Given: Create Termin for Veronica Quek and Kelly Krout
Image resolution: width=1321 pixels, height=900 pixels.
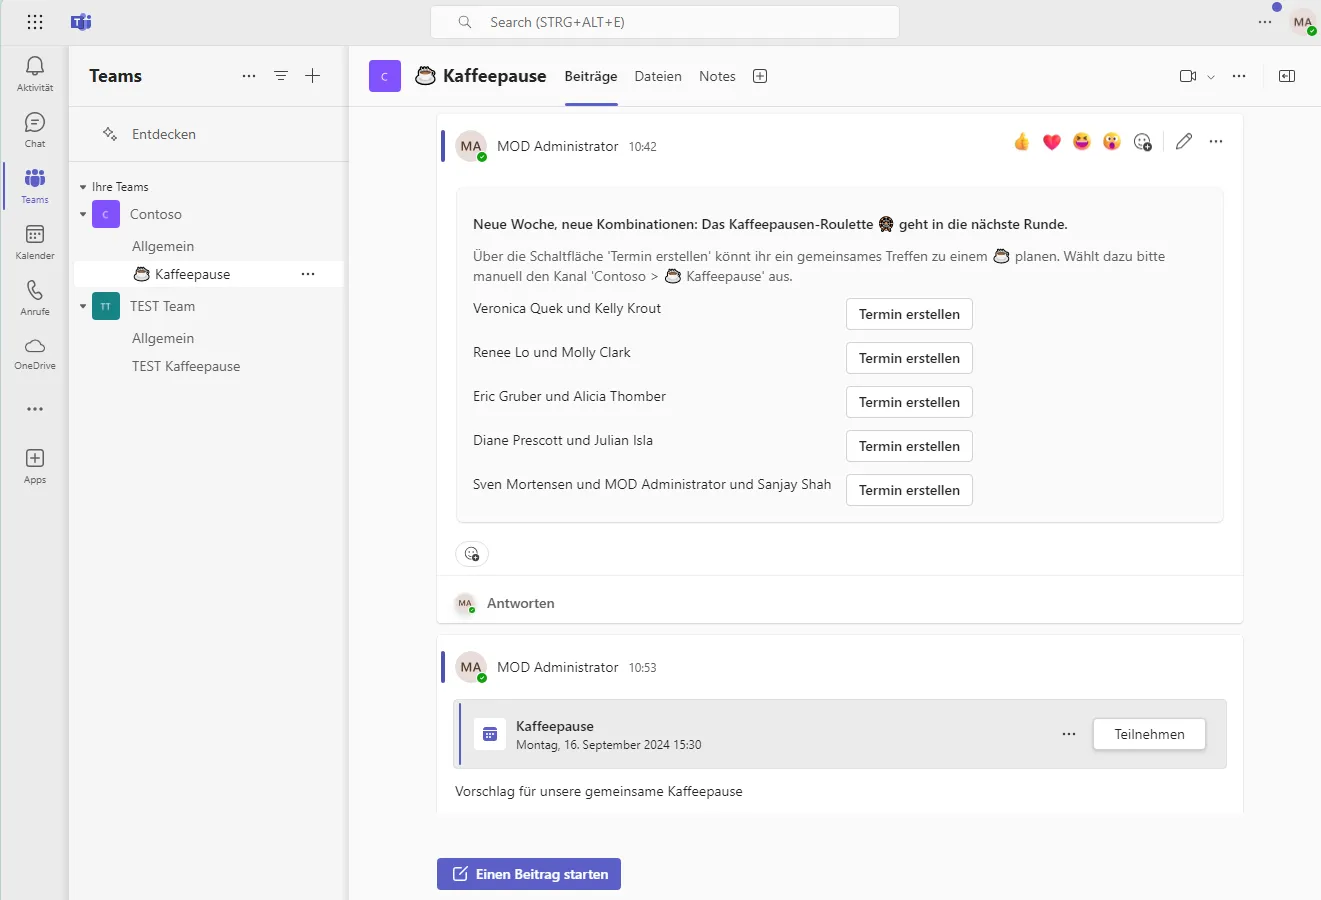Looking at the screenshot, I should 909,314.
